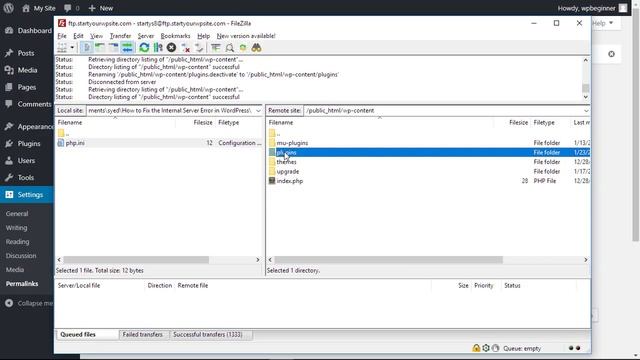Expand the Local site path dropdown

pyautogui.click(x=258, y=111)
